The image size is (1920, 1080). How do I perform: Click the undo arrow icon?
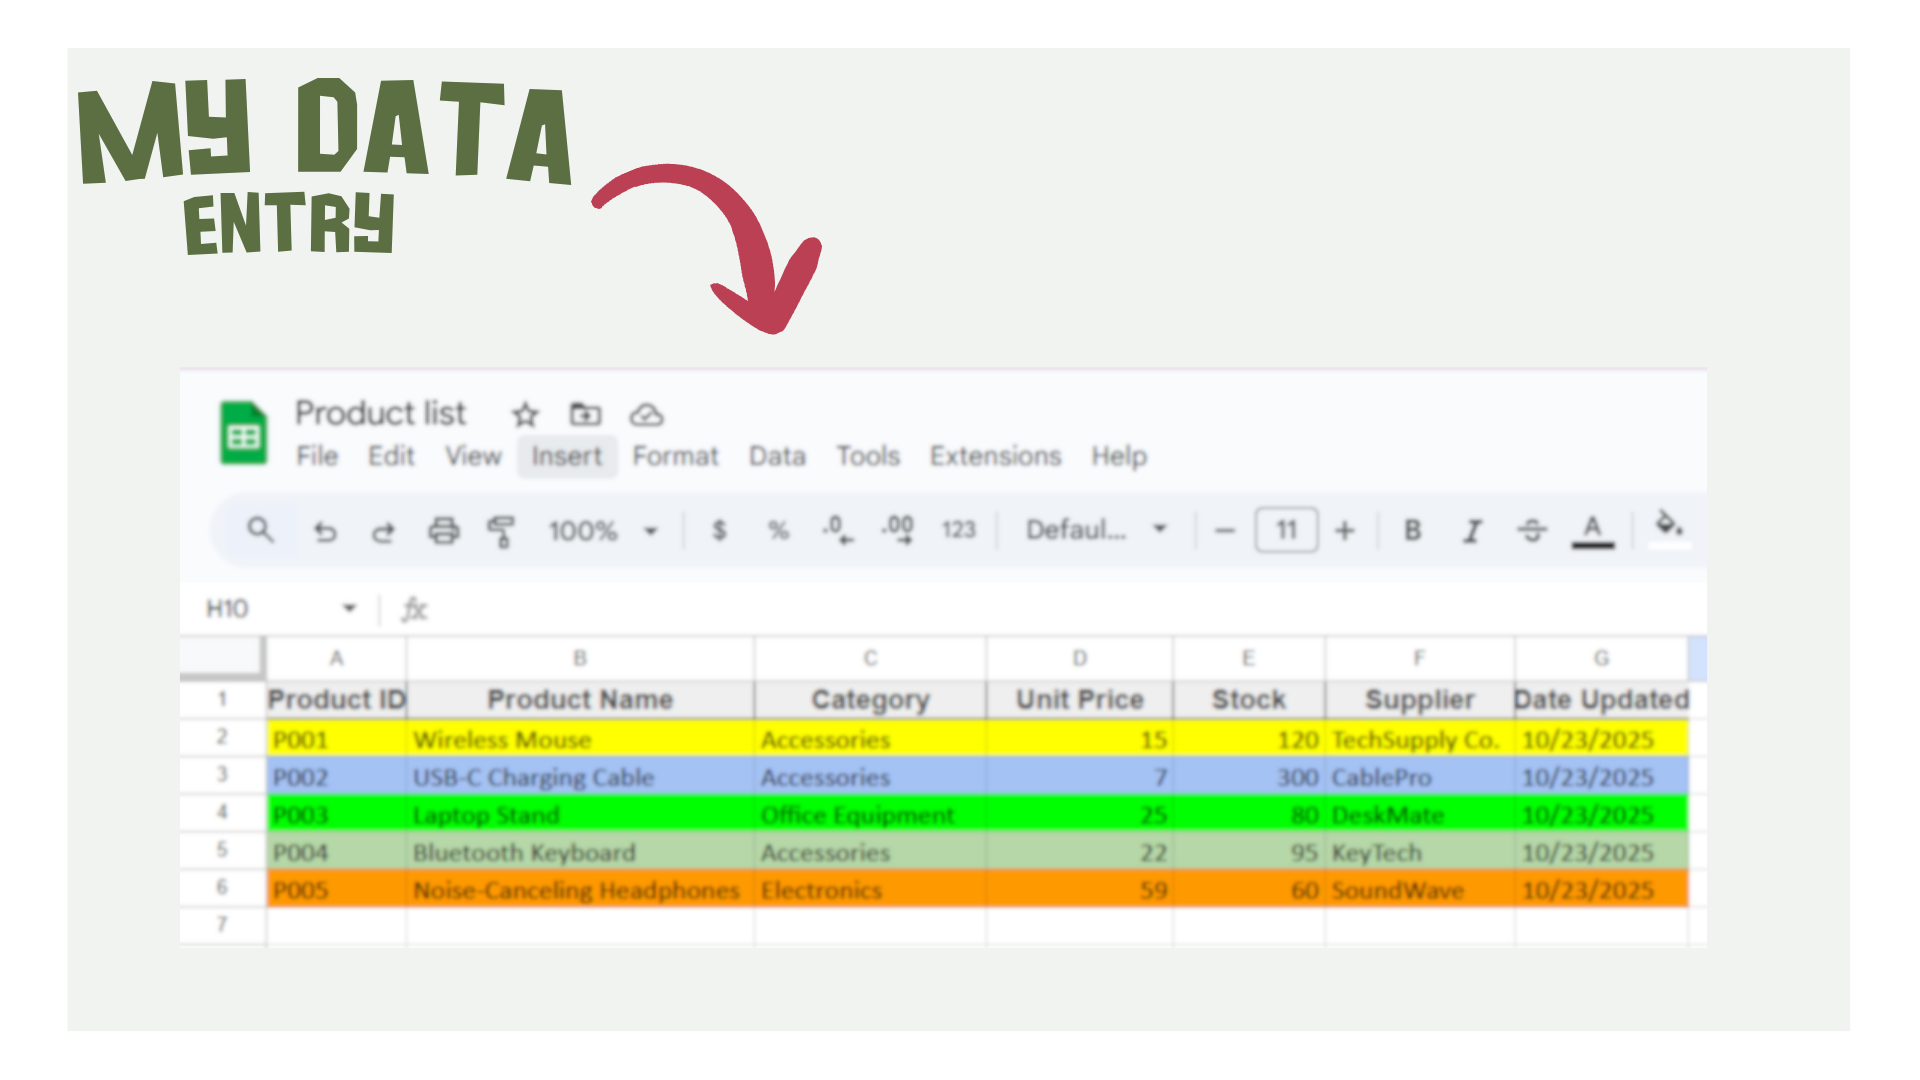pyautogui.click(x=325, y=531)
